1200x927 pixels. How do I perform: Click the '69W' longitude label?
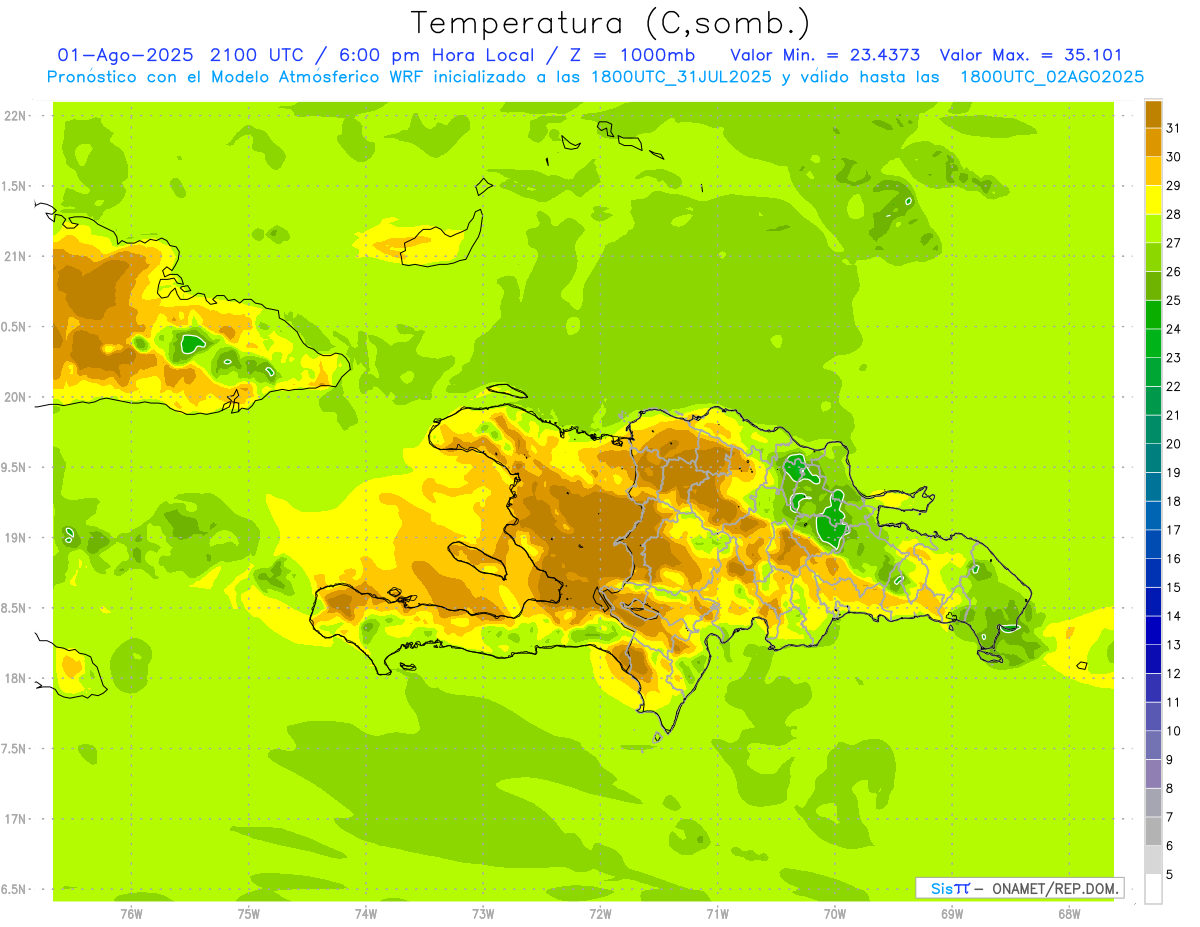[951, 913]
